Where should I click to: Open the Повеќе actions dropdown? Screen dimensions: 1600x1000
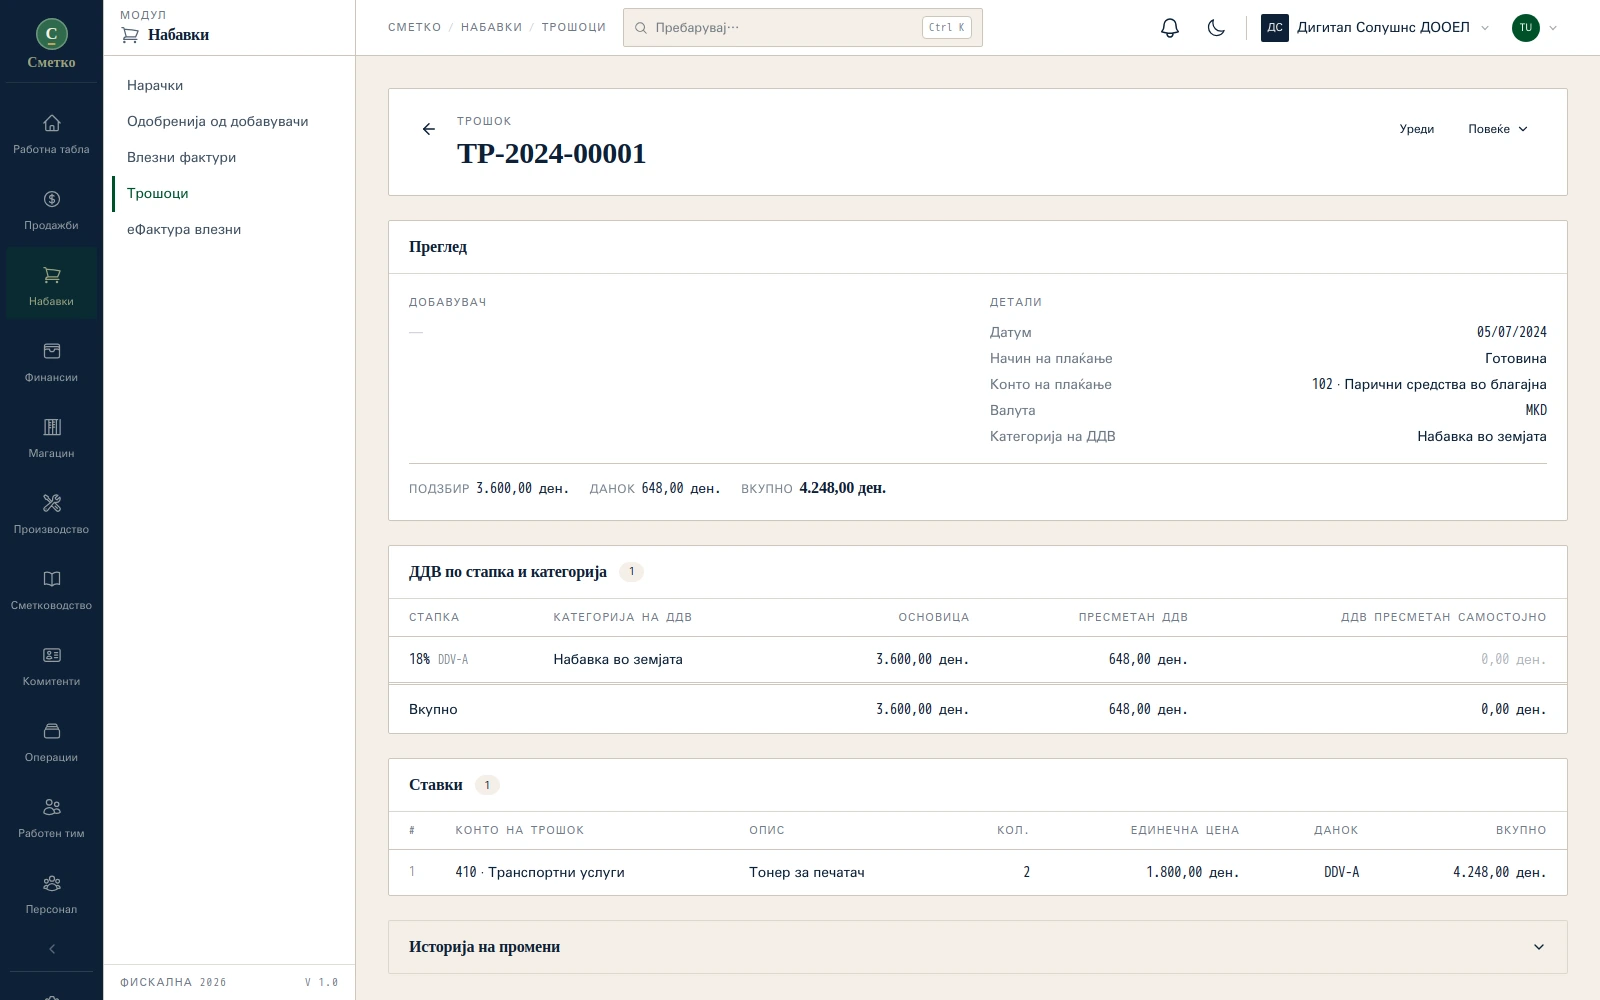coord(1498,129)
